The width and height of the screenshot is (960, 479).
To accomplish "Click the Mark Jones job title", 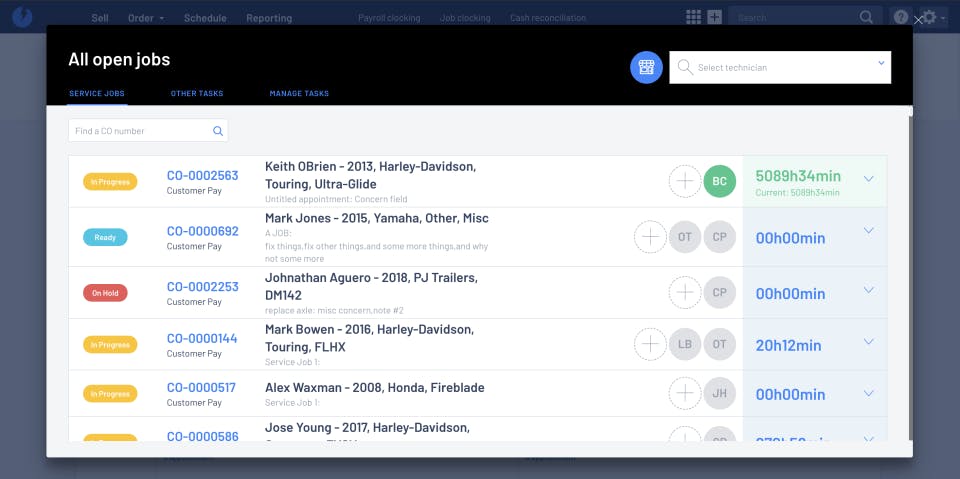I will (x=377, y=218).
